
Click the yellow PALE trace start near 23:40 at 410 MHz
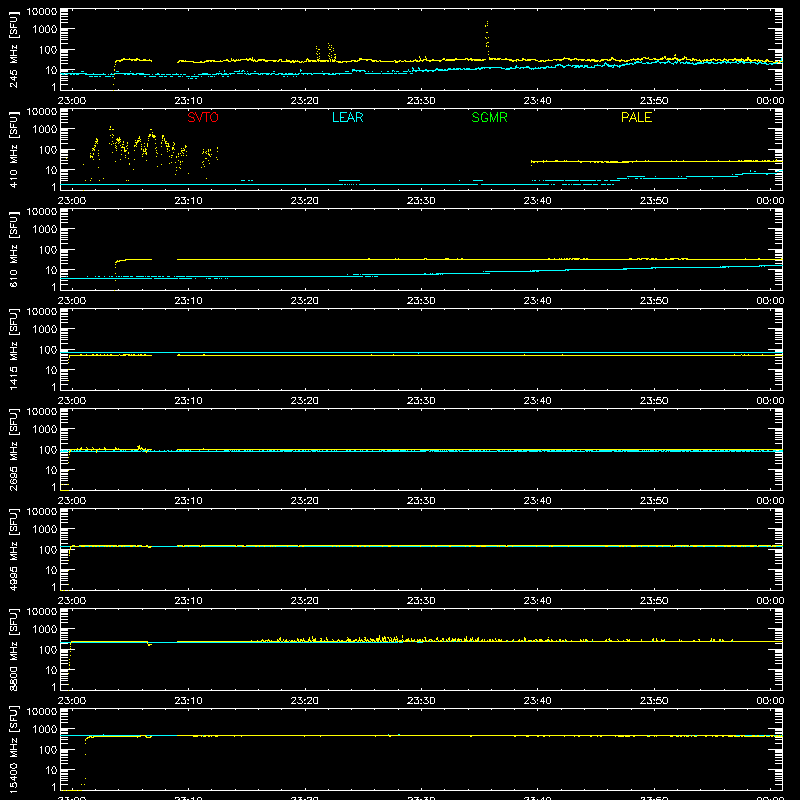tap(532, 163)
